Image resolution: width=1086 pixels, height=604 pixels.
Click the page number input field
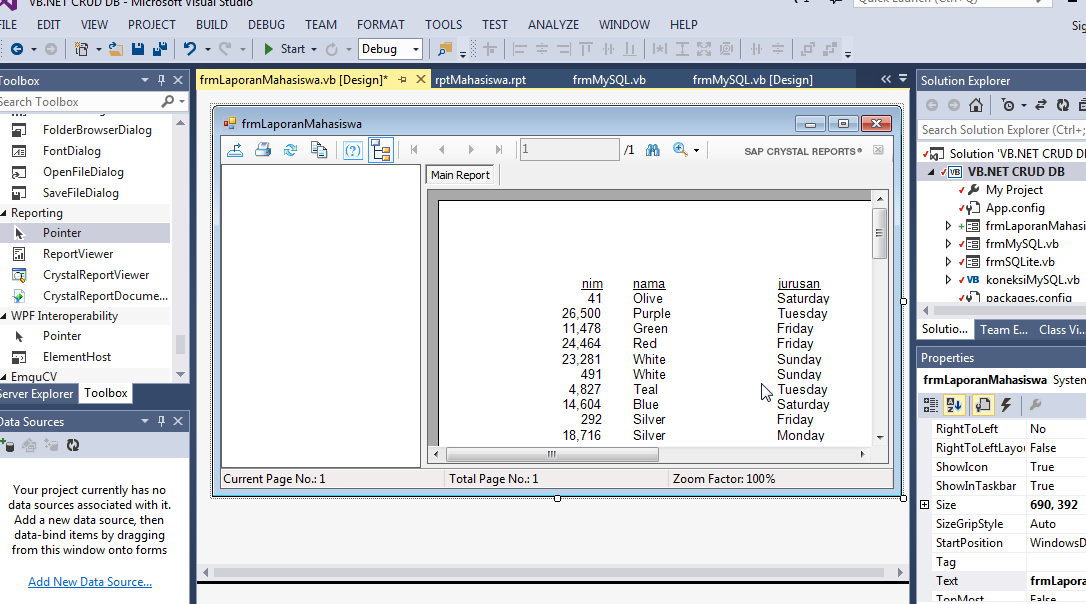(x=569, y=150)
